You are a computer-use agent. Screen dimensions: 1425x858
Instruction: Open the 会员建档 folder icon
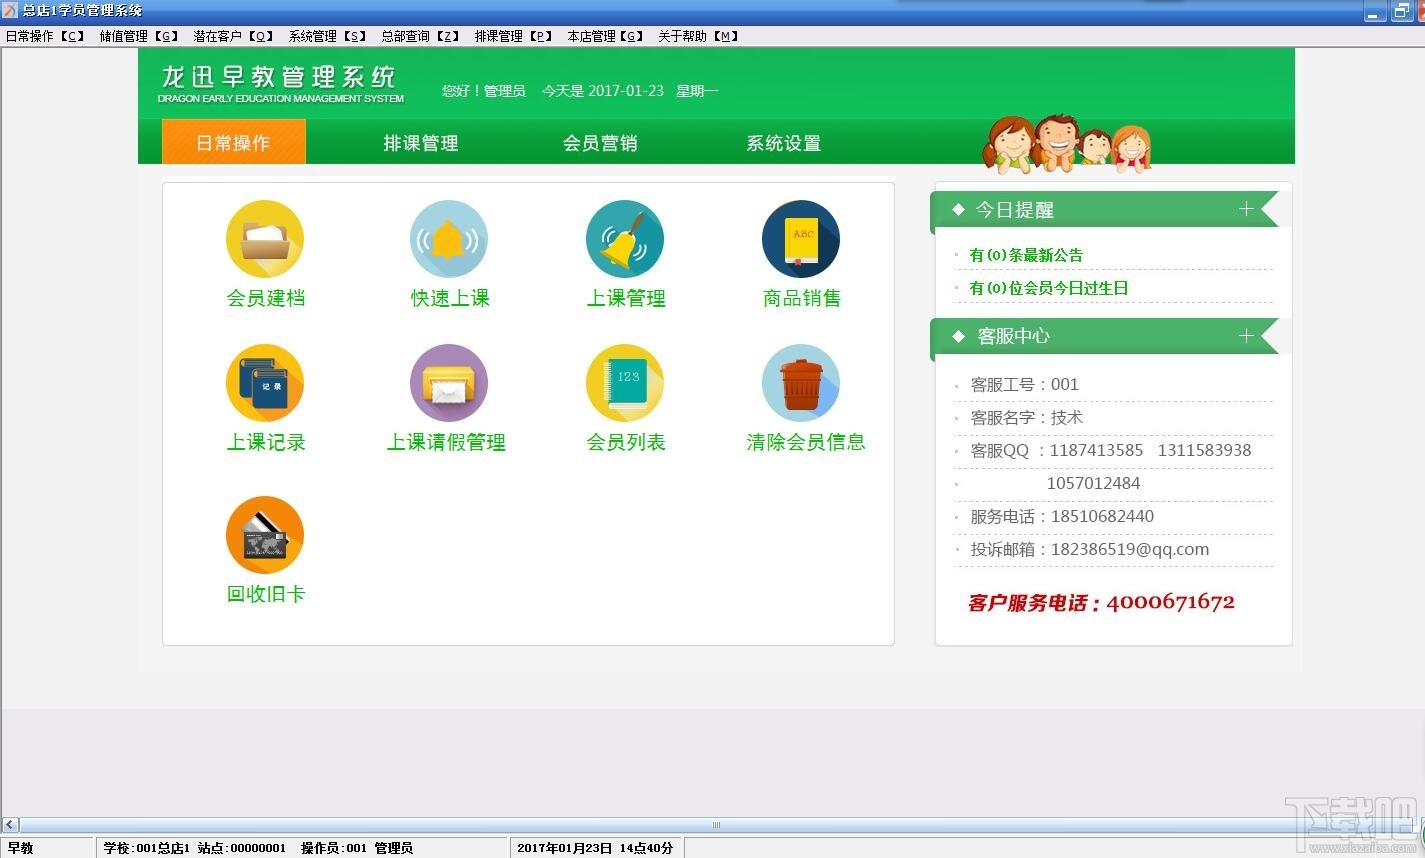[265, 239]
